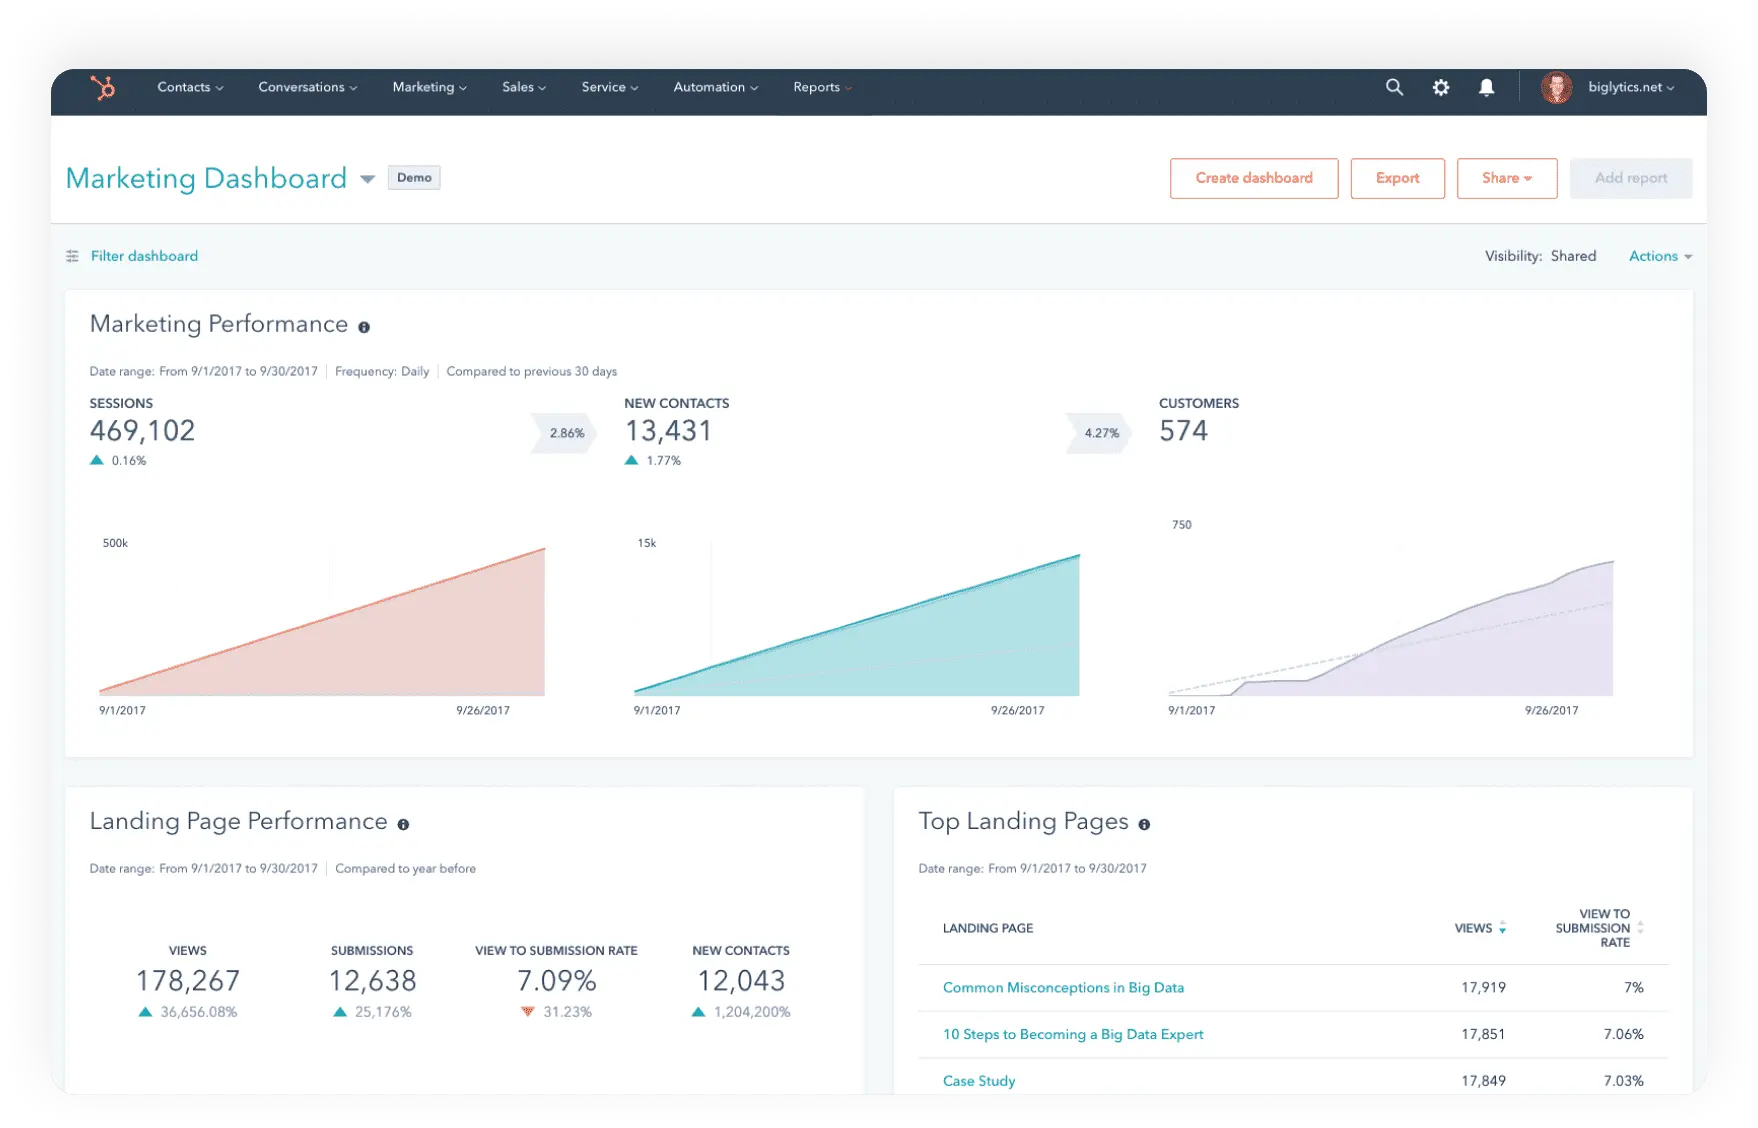Expand the Reports menu
The height and width of the screenshot is (1128, 1758).
click(x=821, y=88)
